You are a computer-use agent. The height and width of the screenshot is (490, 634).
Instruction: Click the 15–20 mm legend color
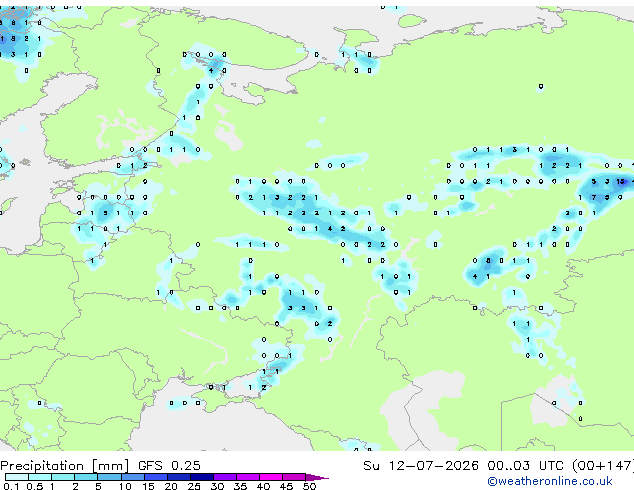click(x=155, y=477)
